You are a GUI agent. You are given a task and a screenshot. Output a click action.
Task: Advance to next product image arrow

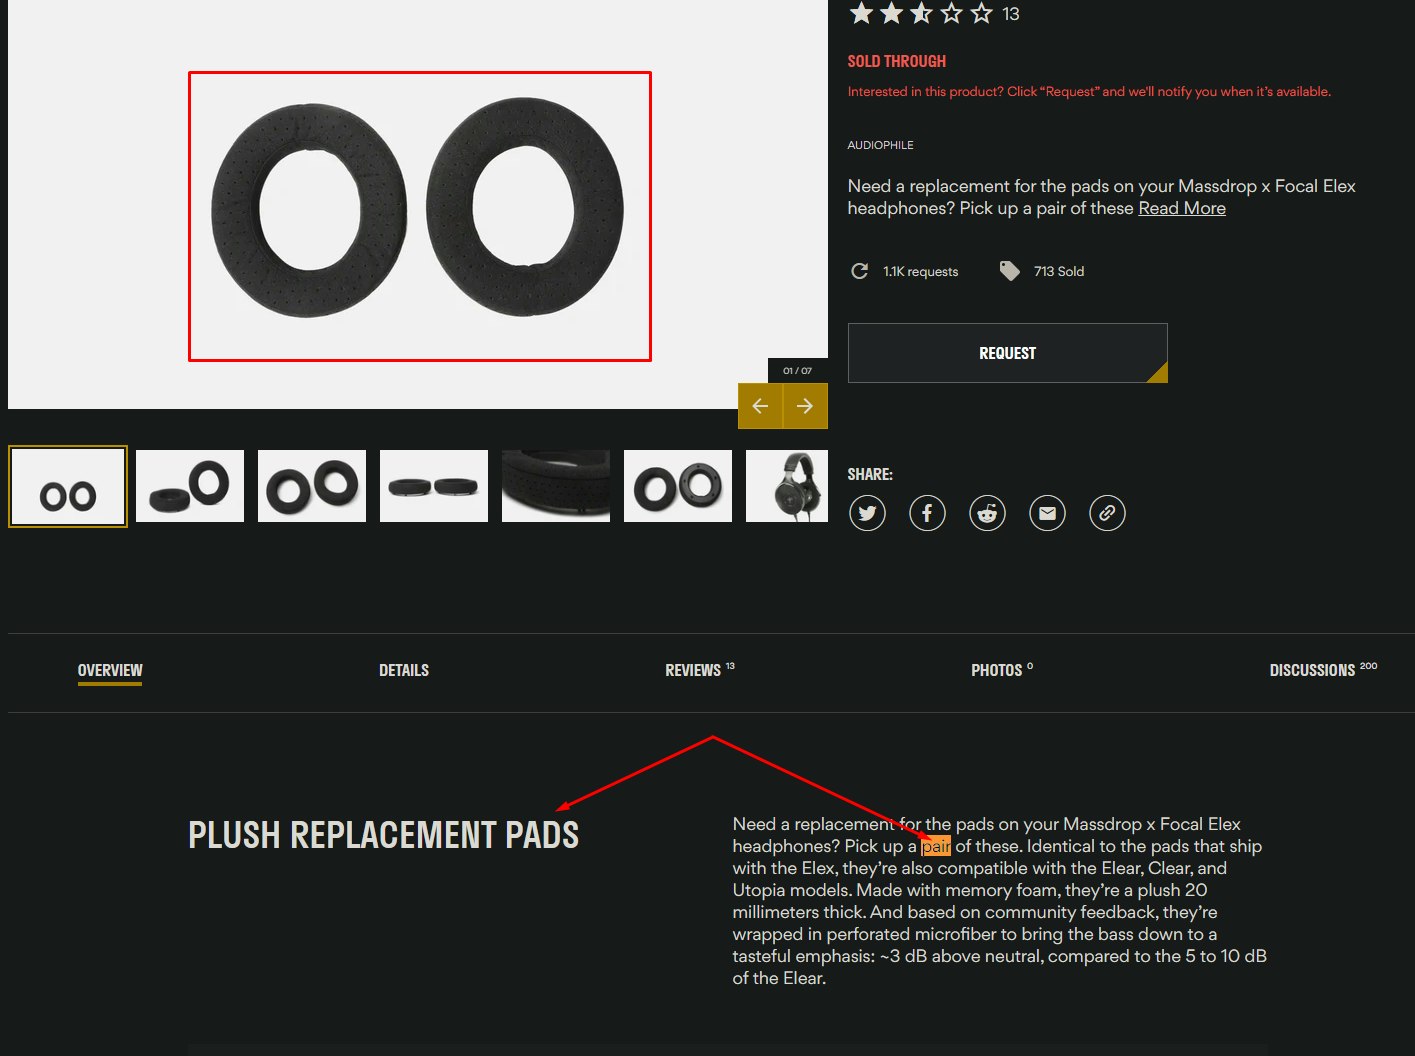tap(805, 406)
